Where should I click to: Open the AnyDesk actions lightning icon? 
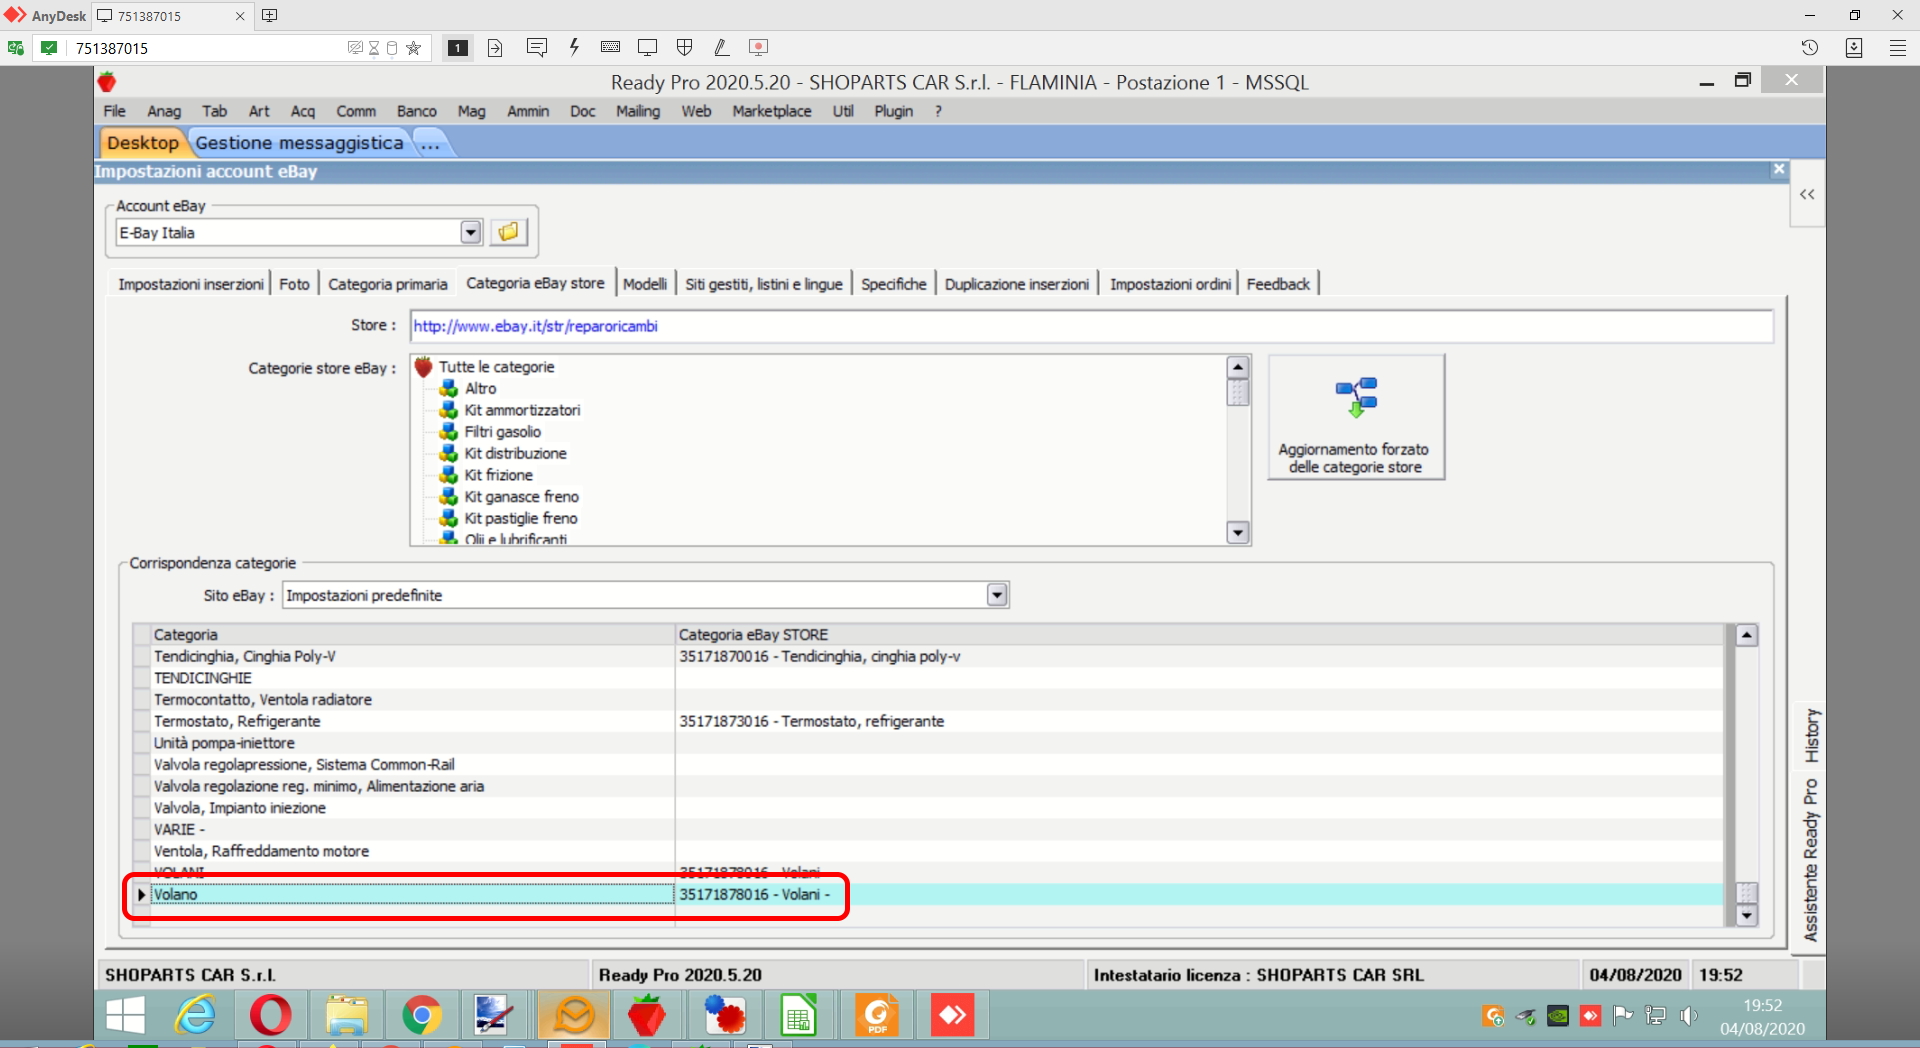[574, 47]
